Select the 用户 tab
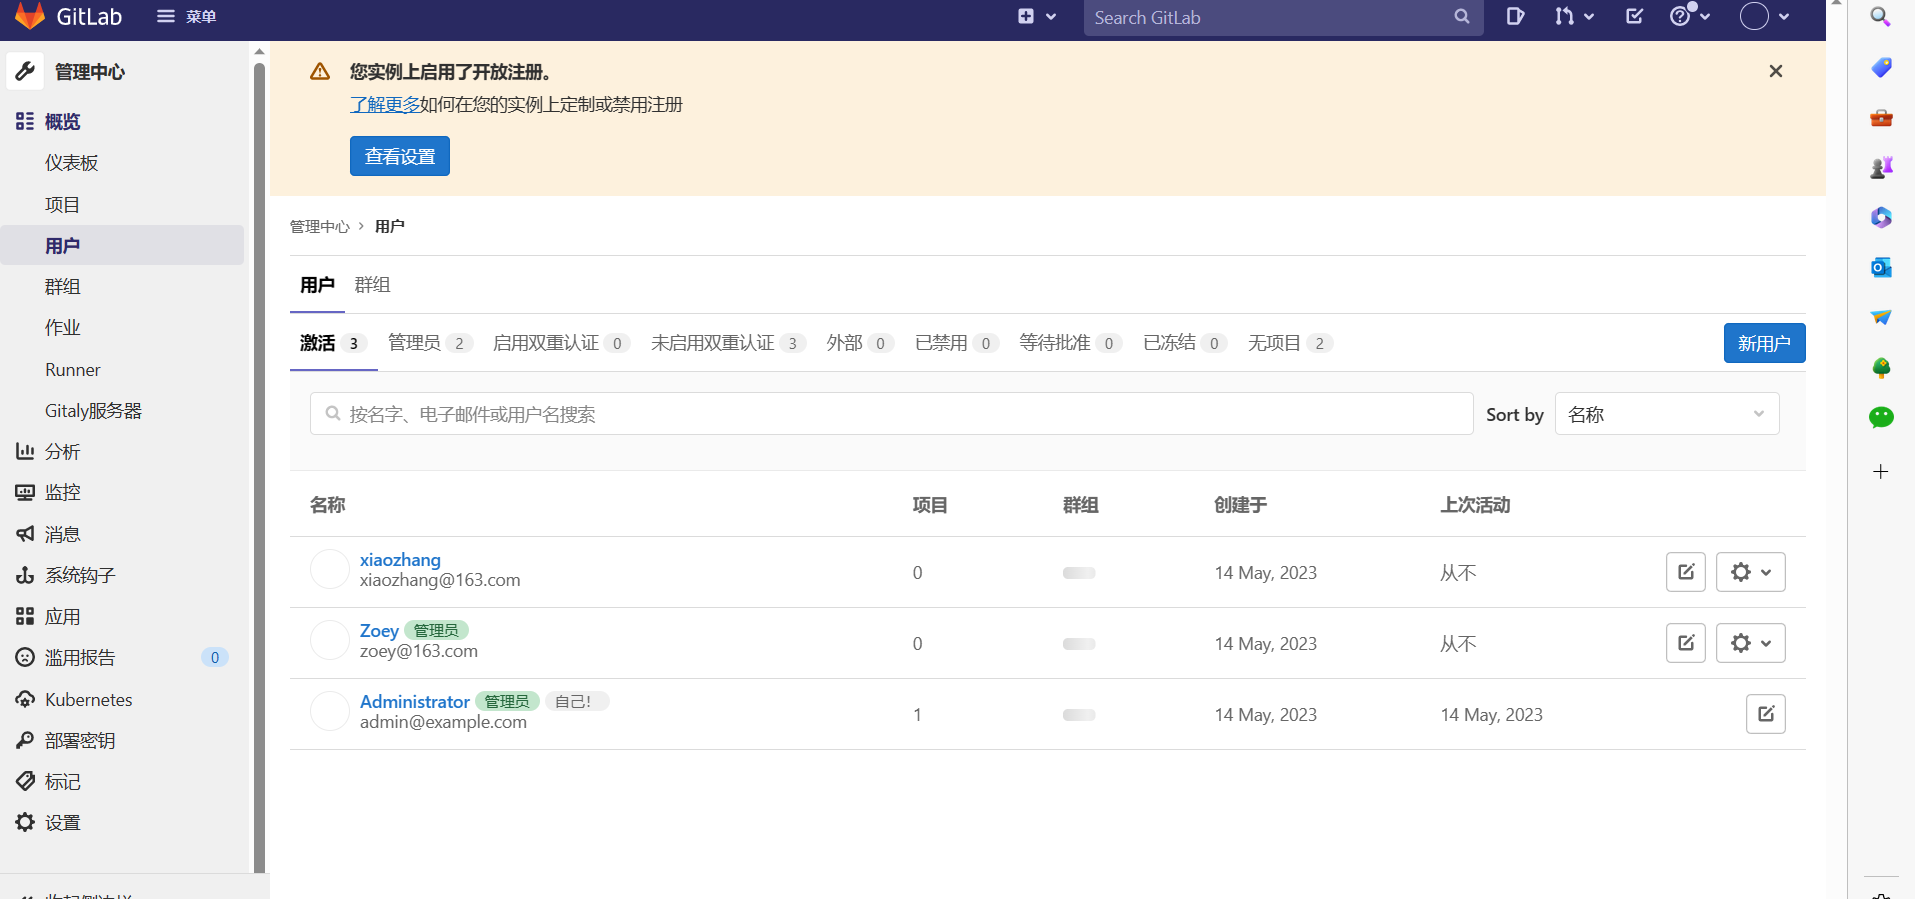 click(317, 285)
